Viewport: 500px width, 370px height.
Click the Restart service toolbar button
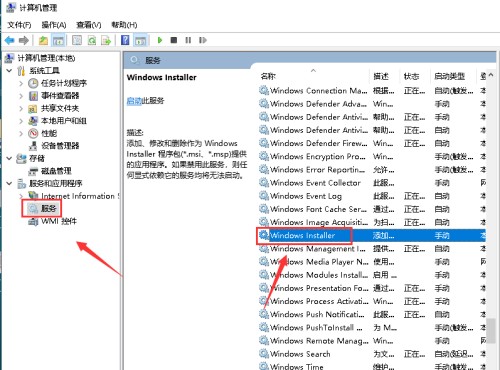tap(203, 40)
